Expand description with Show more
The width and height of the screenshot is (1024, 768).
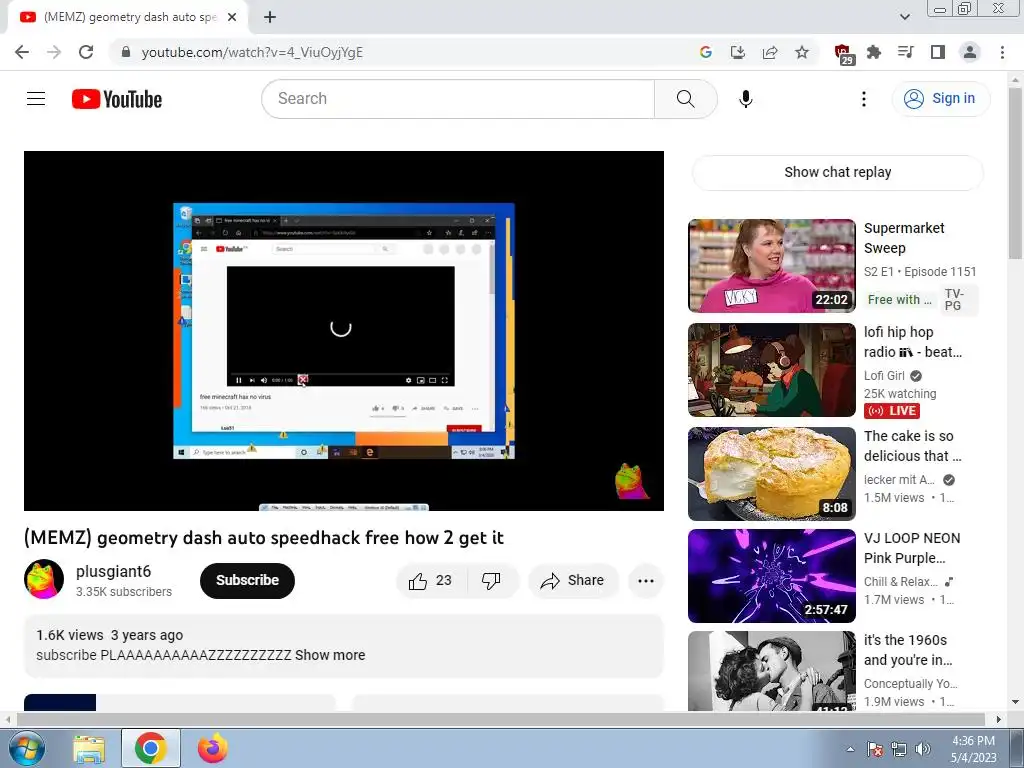[330, 655]
